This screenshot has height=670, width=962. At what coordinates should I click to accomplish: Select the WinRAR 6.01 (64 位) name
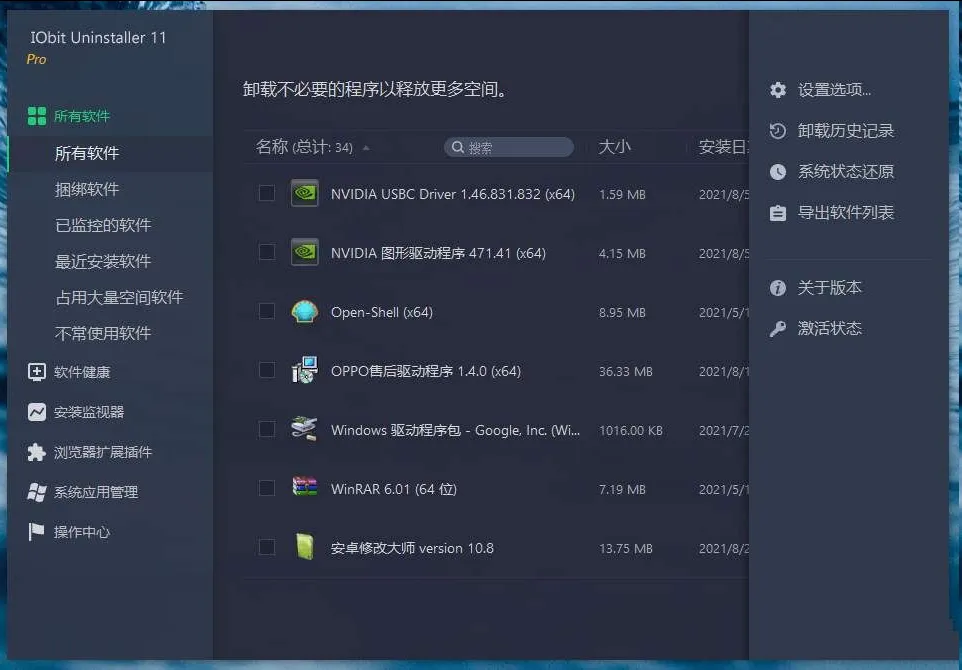click(x=394, y=489)
